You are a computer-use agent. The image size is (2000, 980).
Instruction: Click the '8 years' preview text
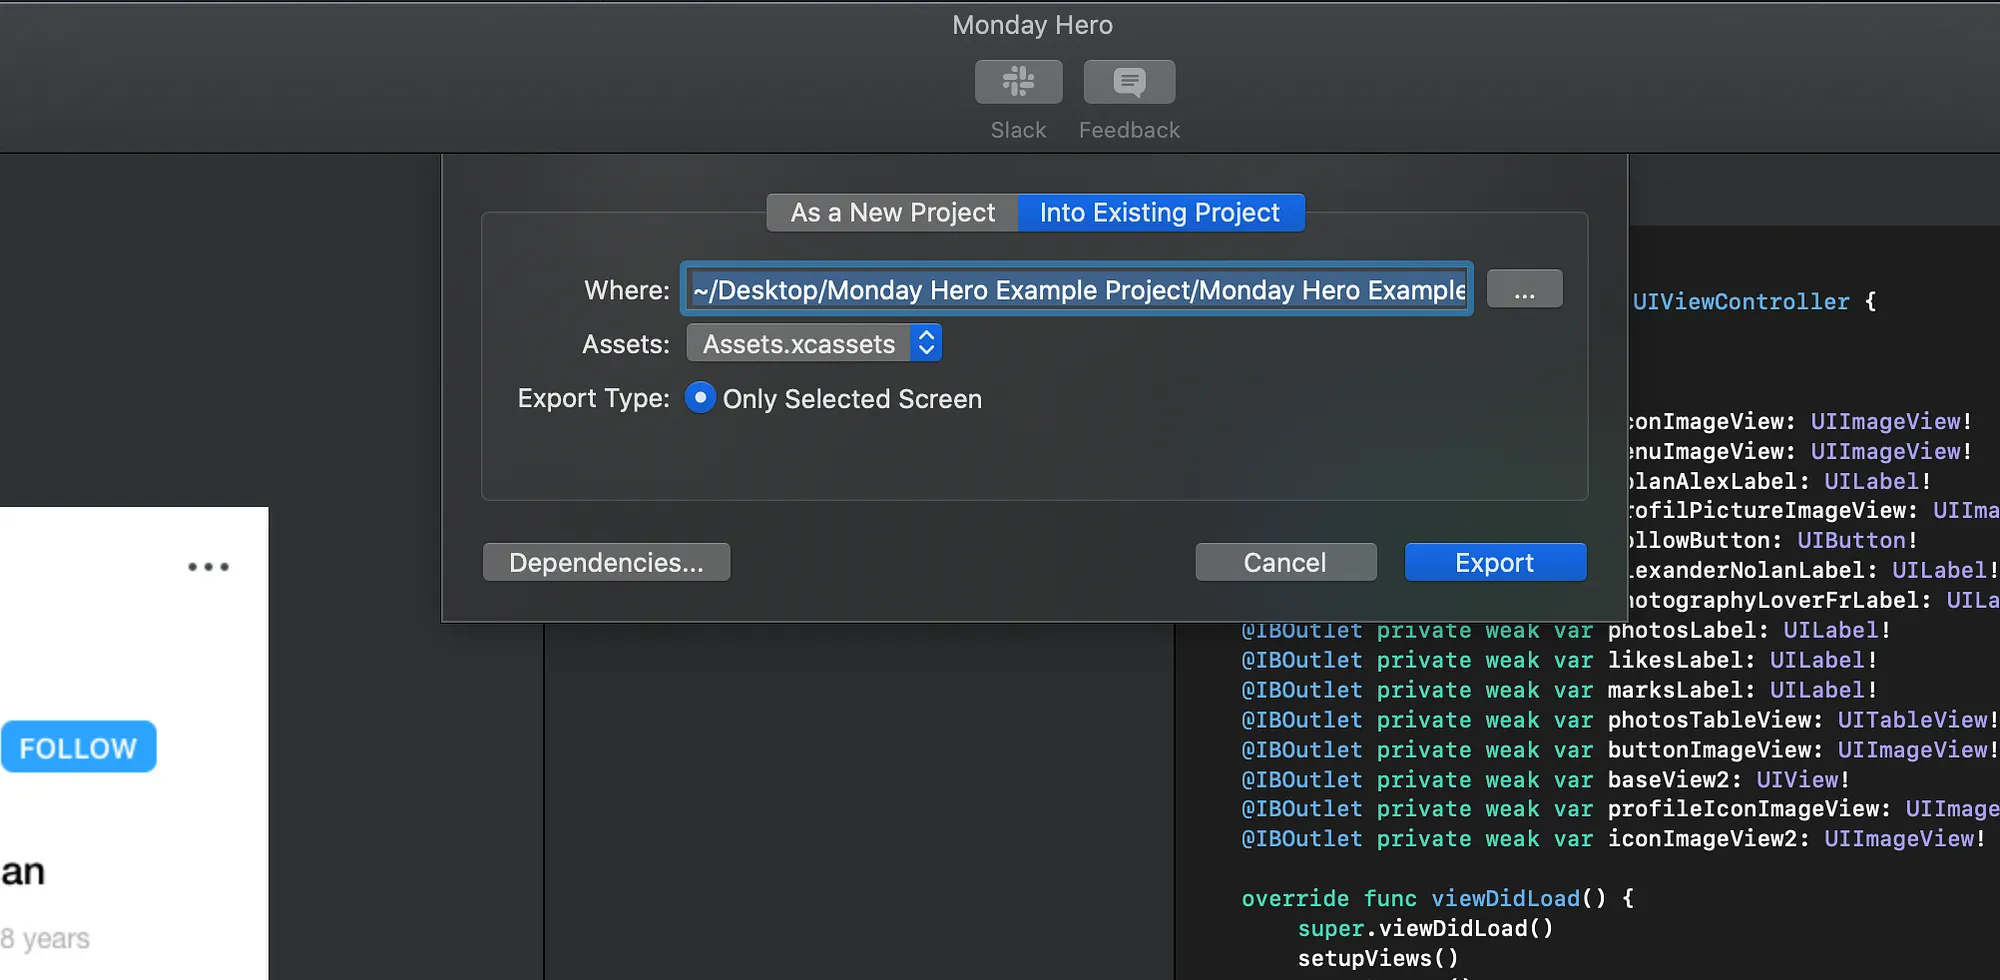45,939
